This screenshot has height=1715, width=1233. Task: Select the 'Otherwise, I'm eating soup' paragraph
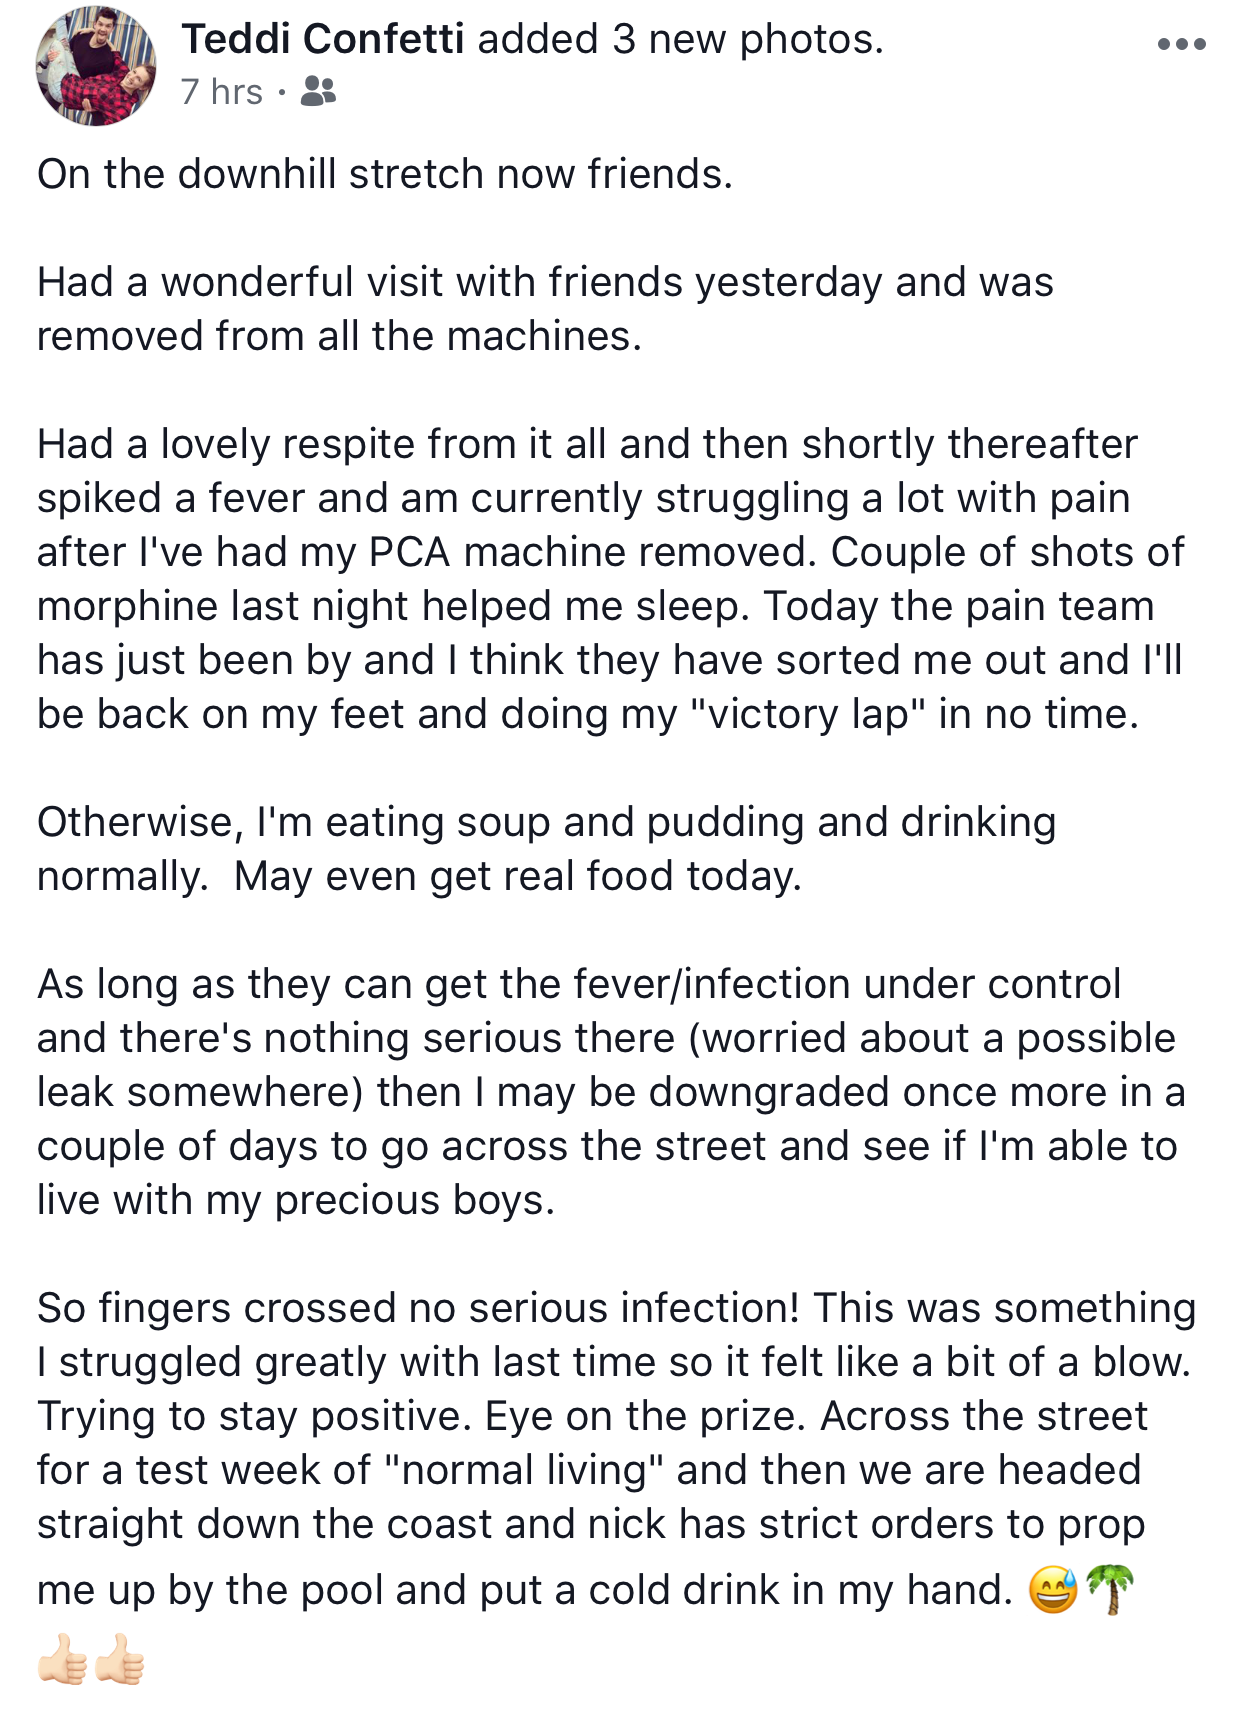(x=546, y=849)
